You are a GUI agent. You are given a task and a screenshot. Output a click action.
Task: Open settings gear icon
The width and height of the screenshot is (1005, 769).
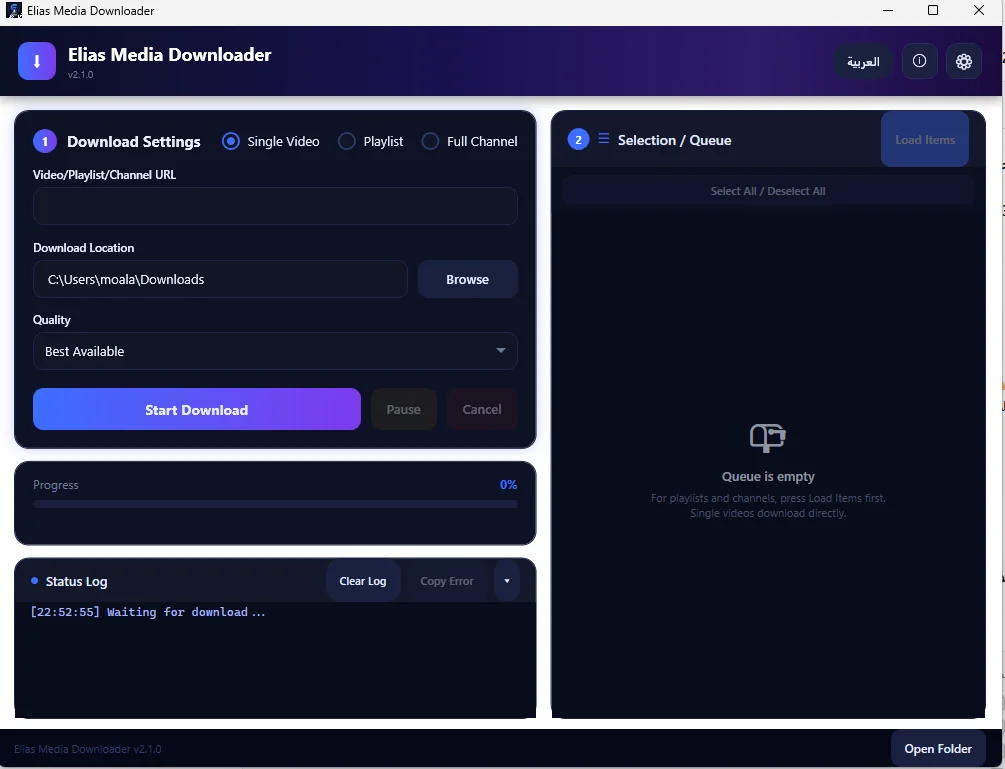tap(963, 62)
